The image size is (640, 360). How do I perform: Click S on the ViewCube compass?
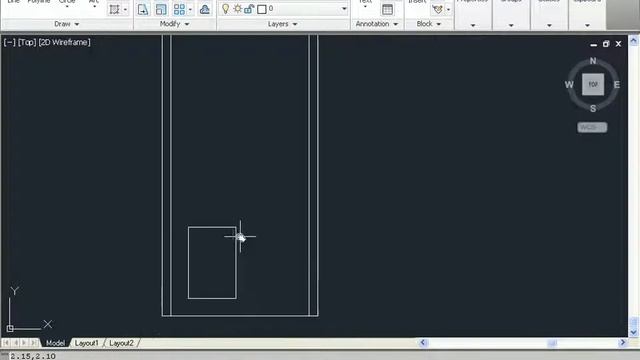pyautogui.click(x=593, y=108)
